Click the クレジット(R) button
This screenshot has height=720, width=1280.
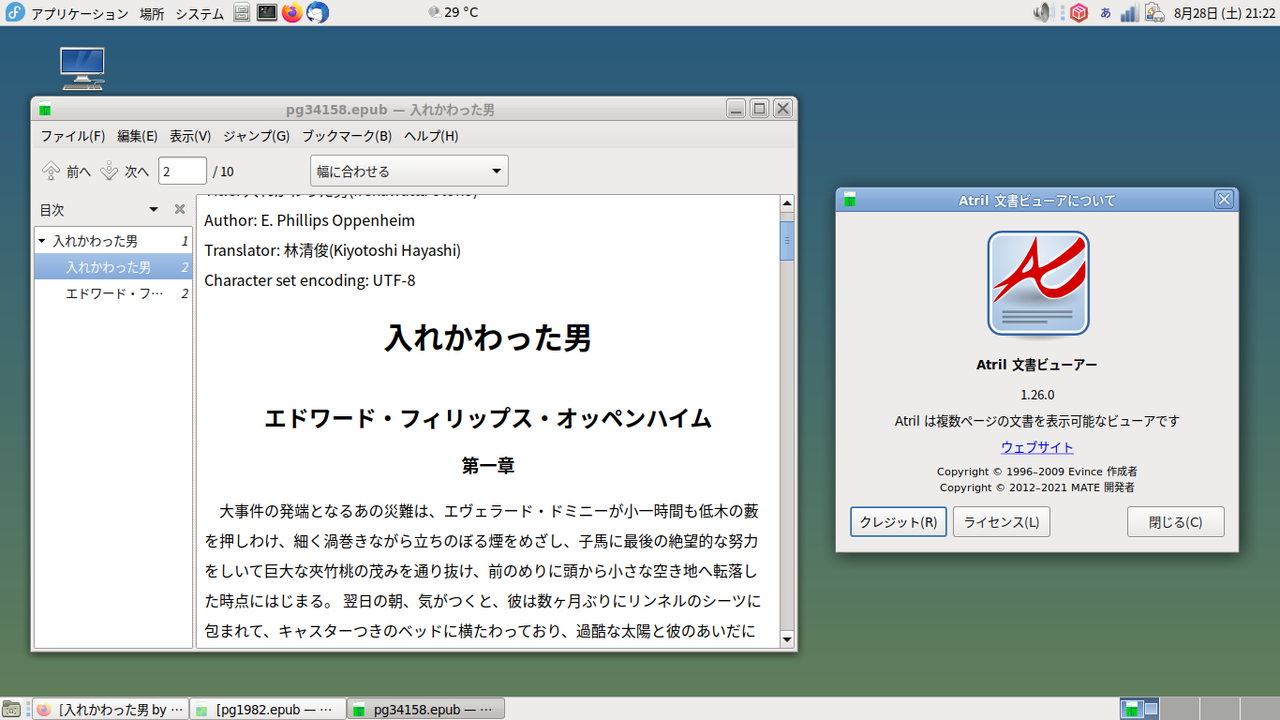point(898,522)
